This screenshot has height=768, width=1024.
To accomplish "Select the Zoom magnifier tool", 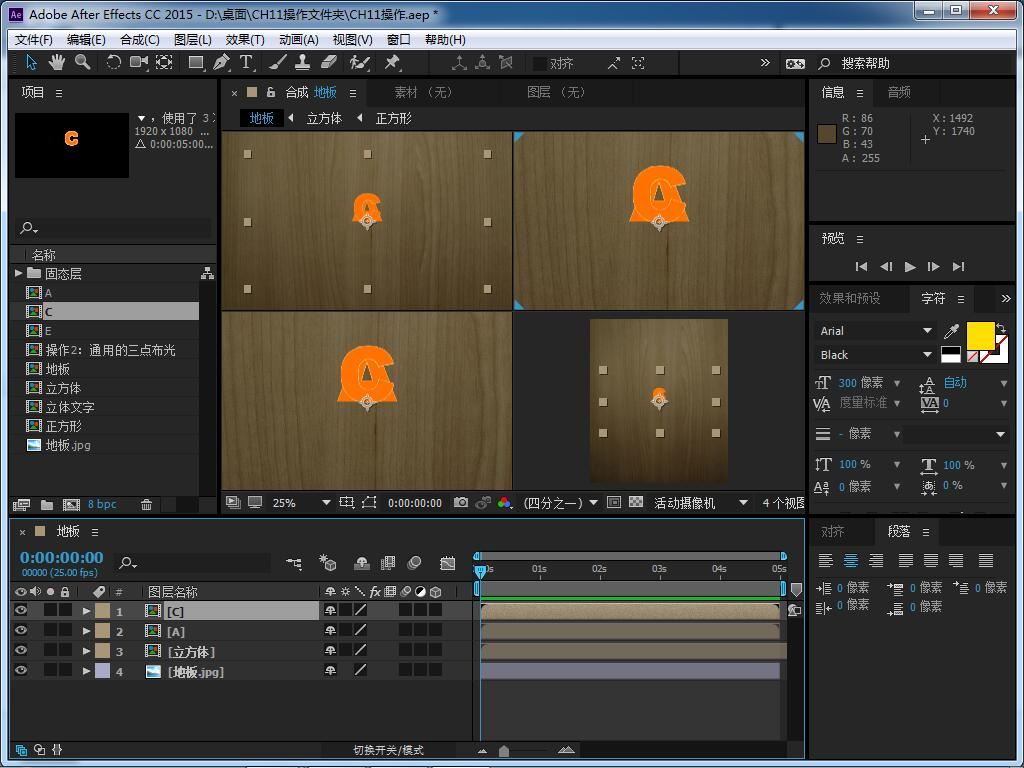I will point(82,63).
